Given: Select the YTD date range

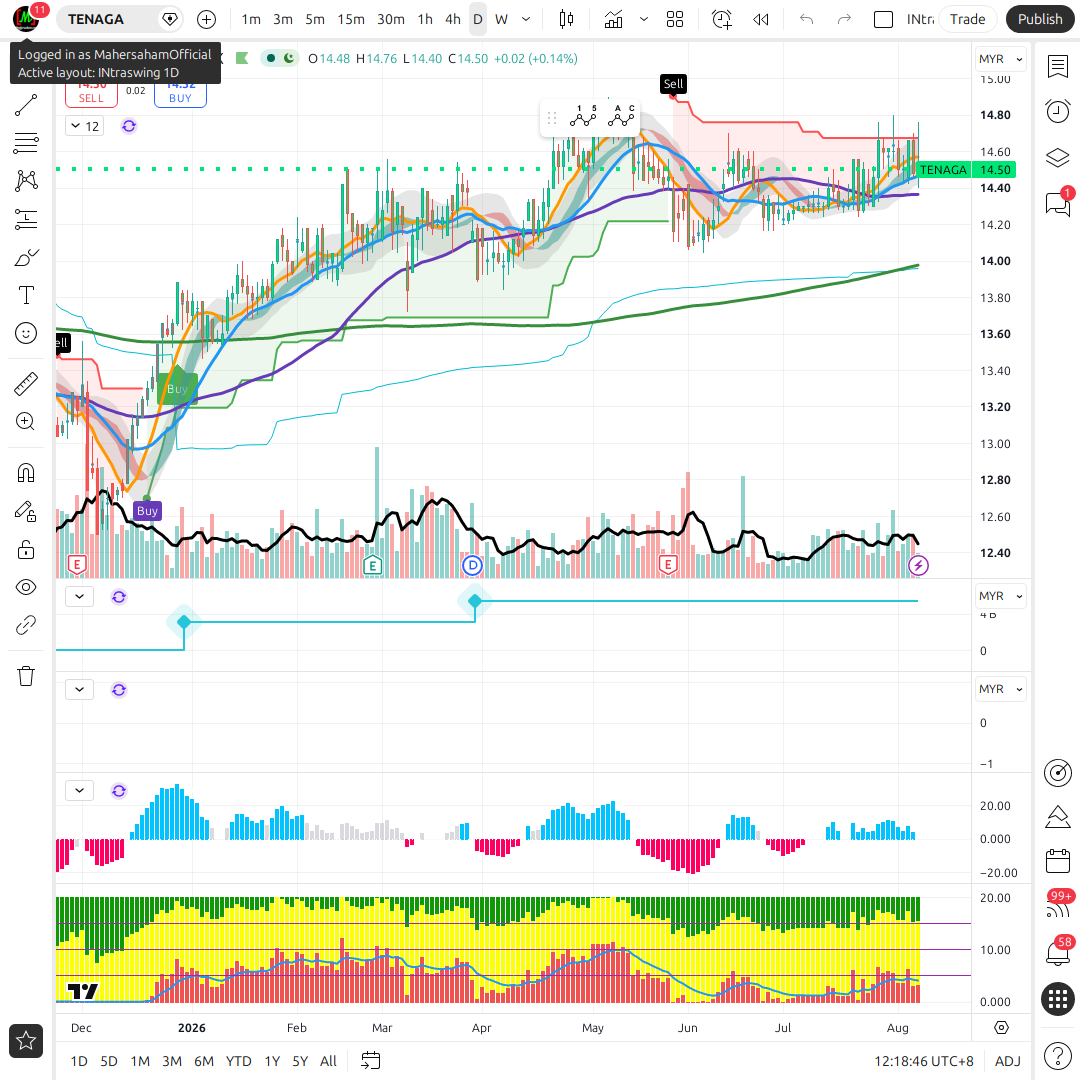Looking at the screenshot, I should [x=238, y=1061].
